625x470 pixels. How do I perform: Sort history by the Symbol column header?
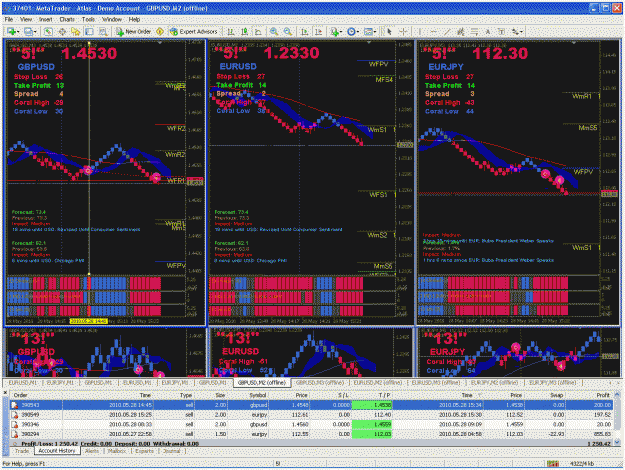[x=250, y=395]
